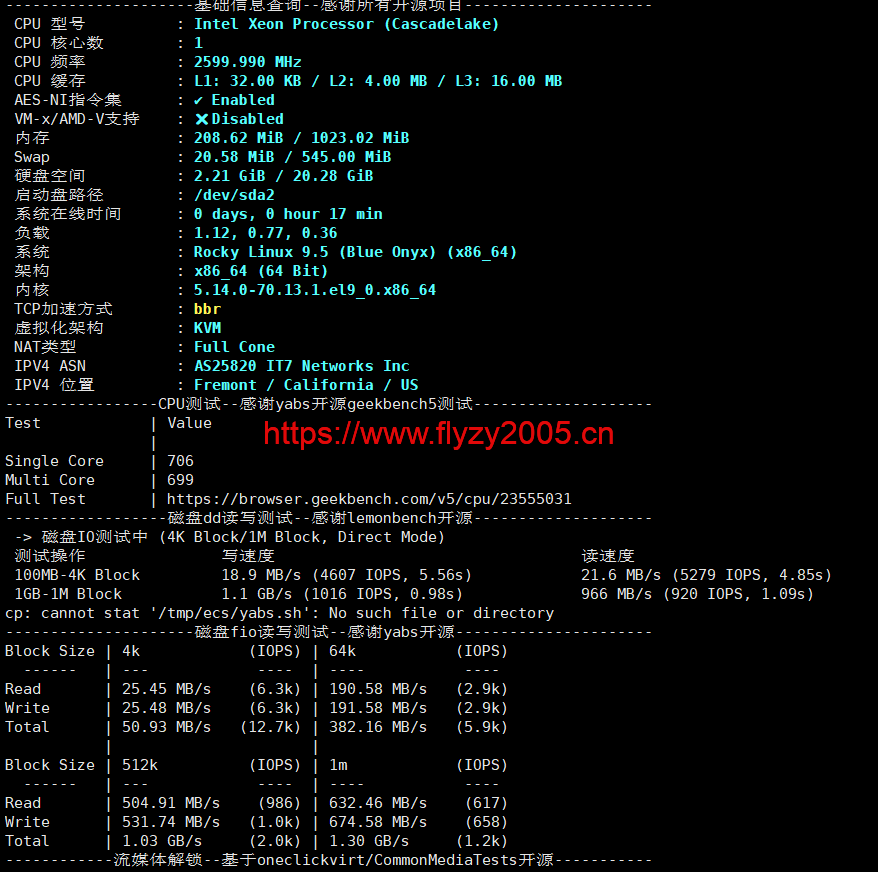Image resolution: width=878 pixels, height=872 pixels.
Task: Click disk space value '2.21 GiB / 20.28 GiB'
Action: (283, 176)
